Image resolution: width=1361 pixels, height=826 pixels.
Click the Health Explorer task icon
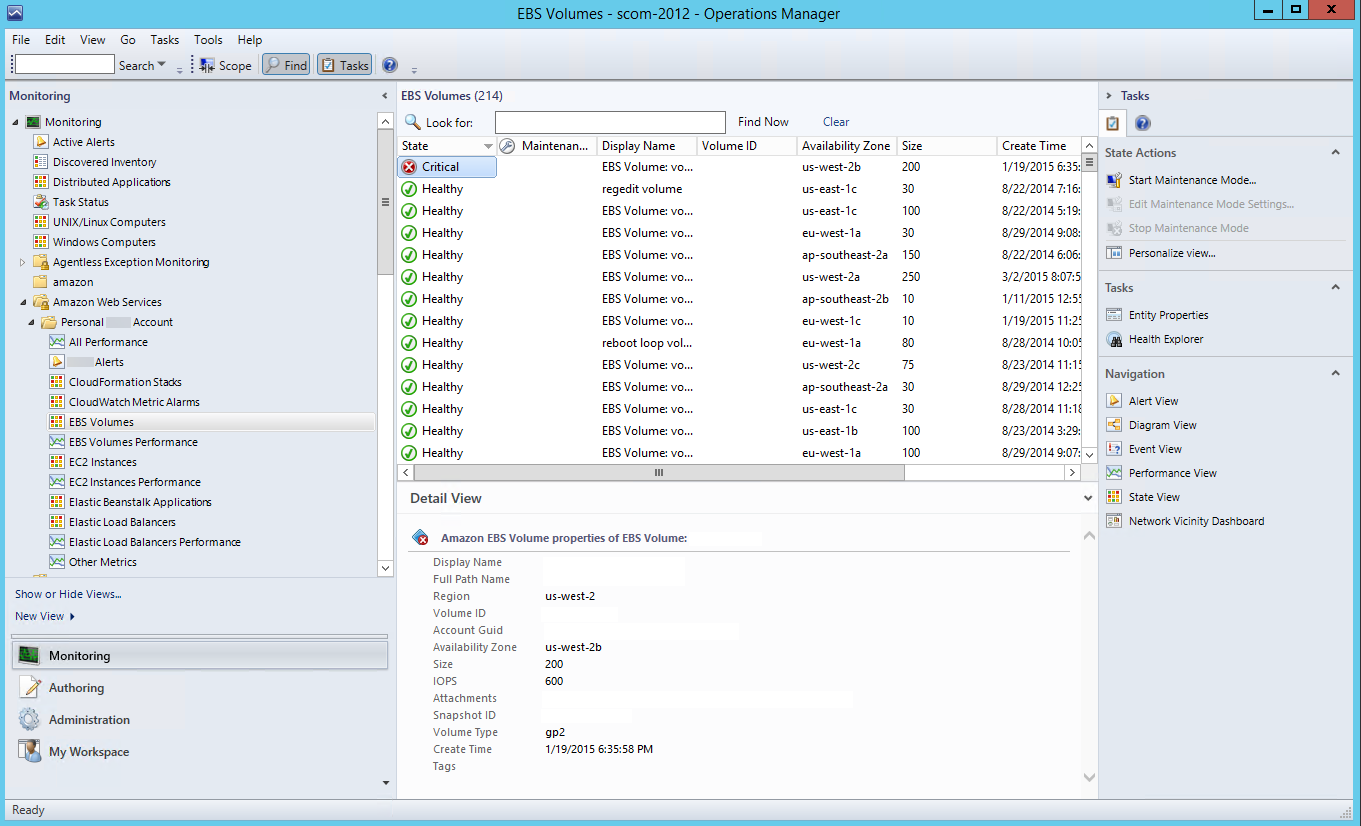tap(1114, 339)
